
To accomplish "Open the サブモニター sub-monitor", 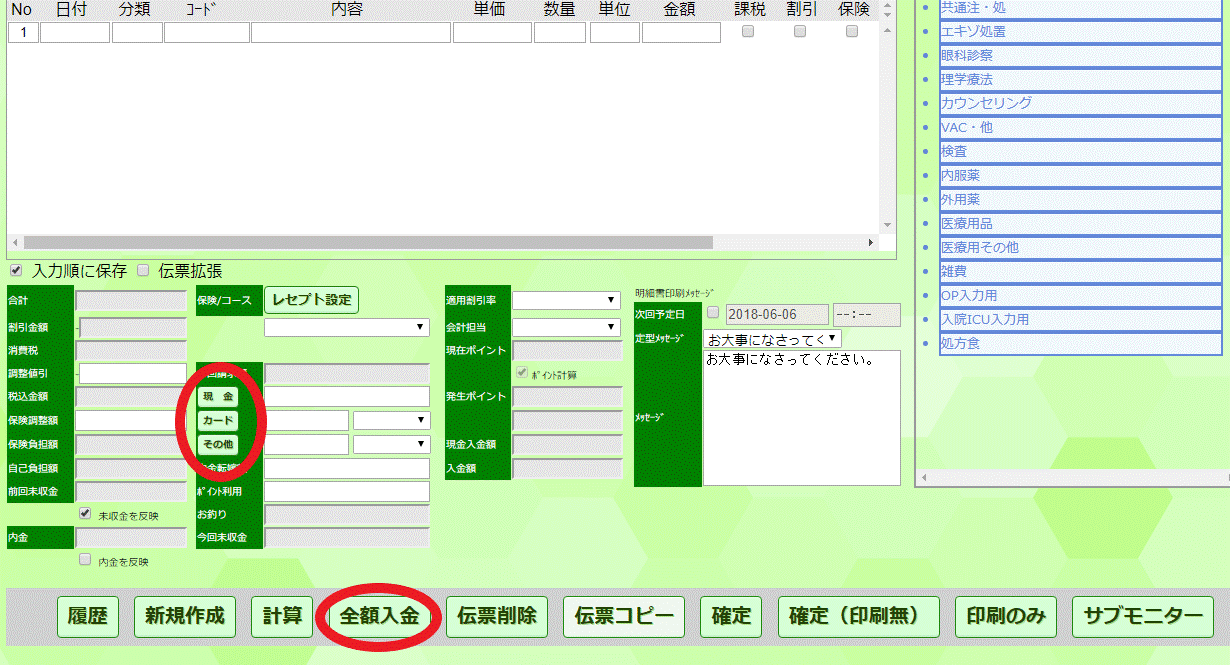I will (x=1143, y=617).
